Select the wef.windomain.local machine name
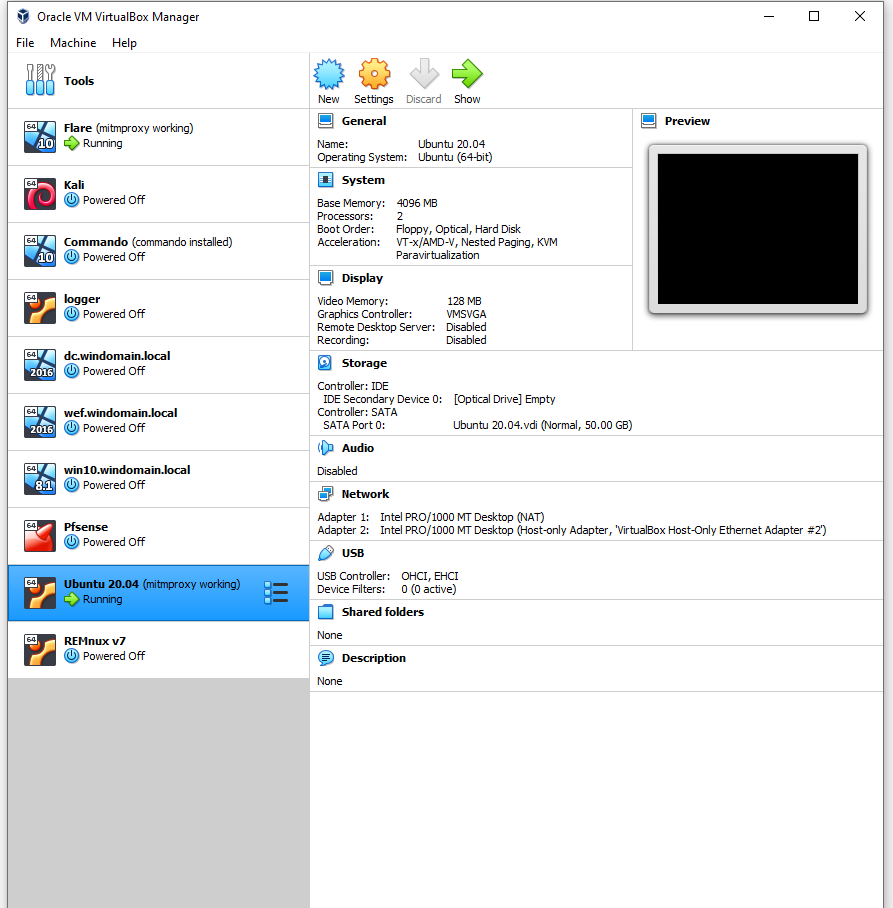 click(x=120, y=413)
